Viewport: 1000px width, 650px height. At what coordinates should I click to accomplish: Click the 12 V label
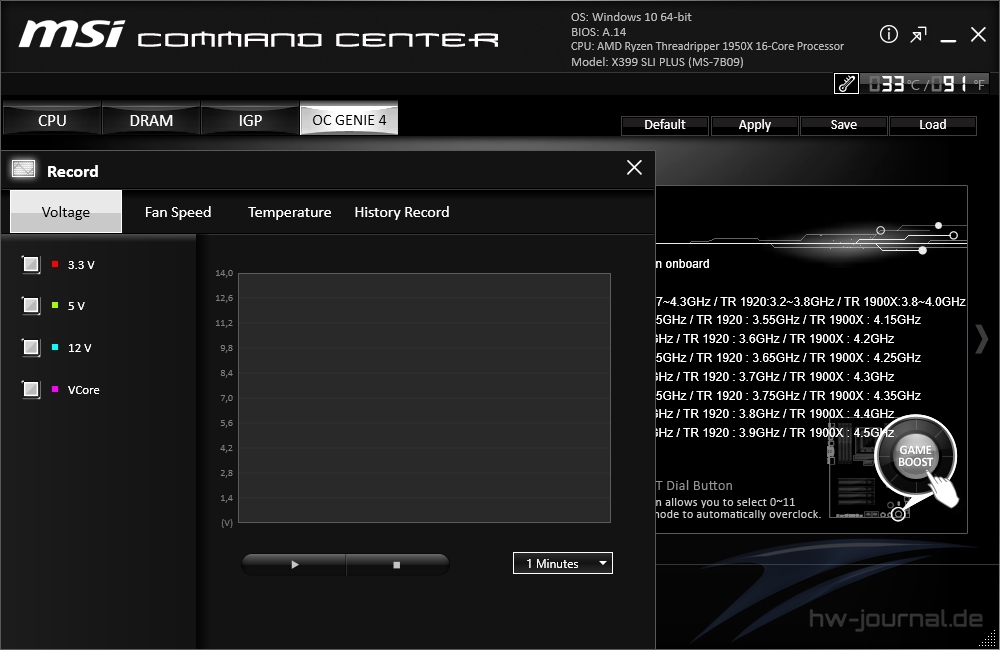coord(80,348)
